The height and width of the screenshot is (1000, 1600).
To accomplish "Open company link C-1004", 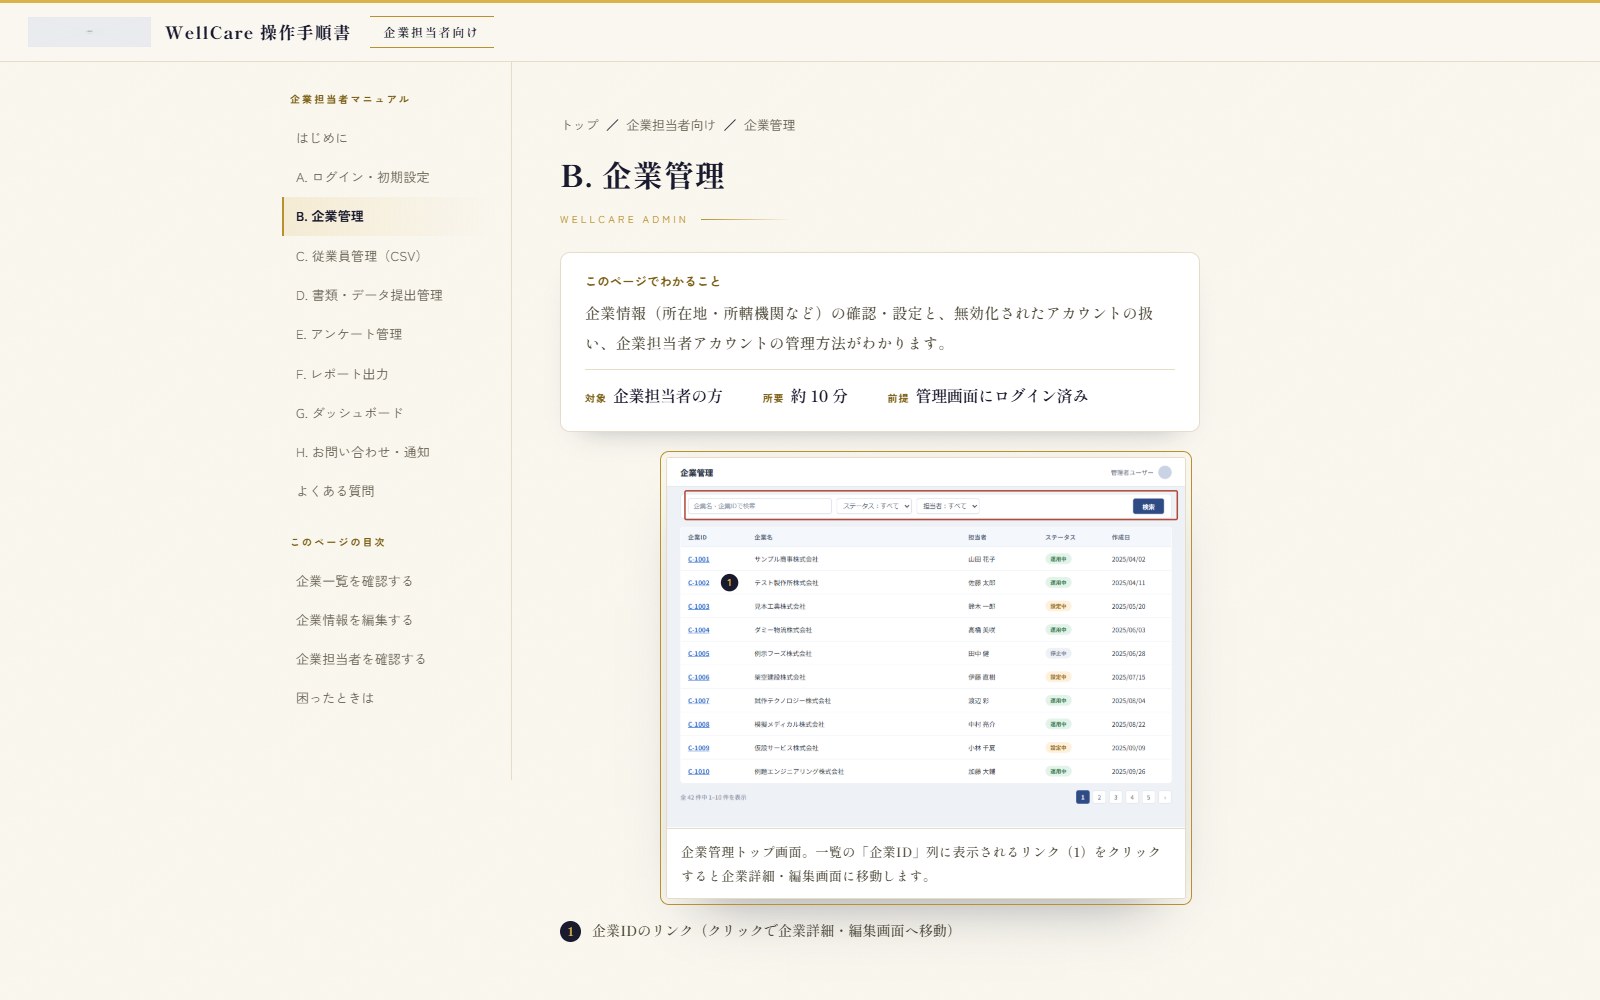I will point(699,631).
